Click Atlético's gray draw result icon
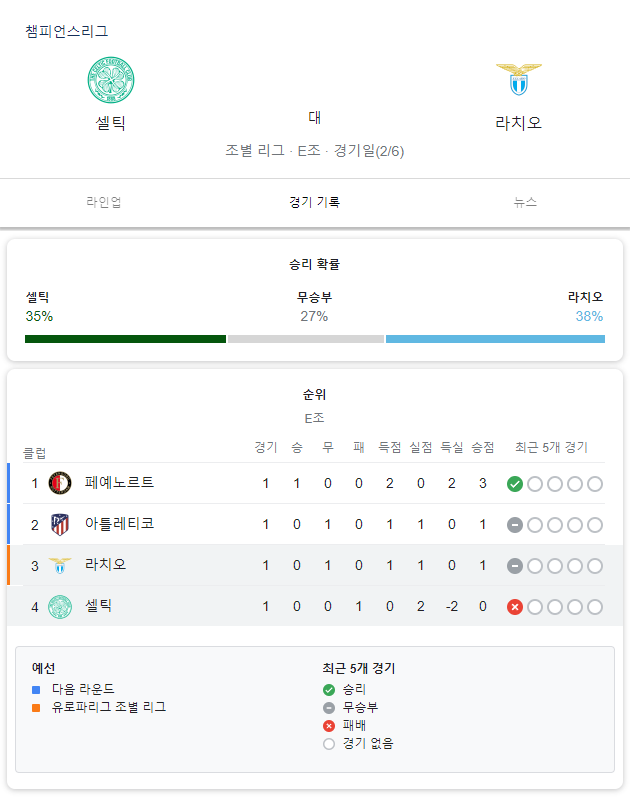This screenshot has height=798, width=630. point(515,525)
